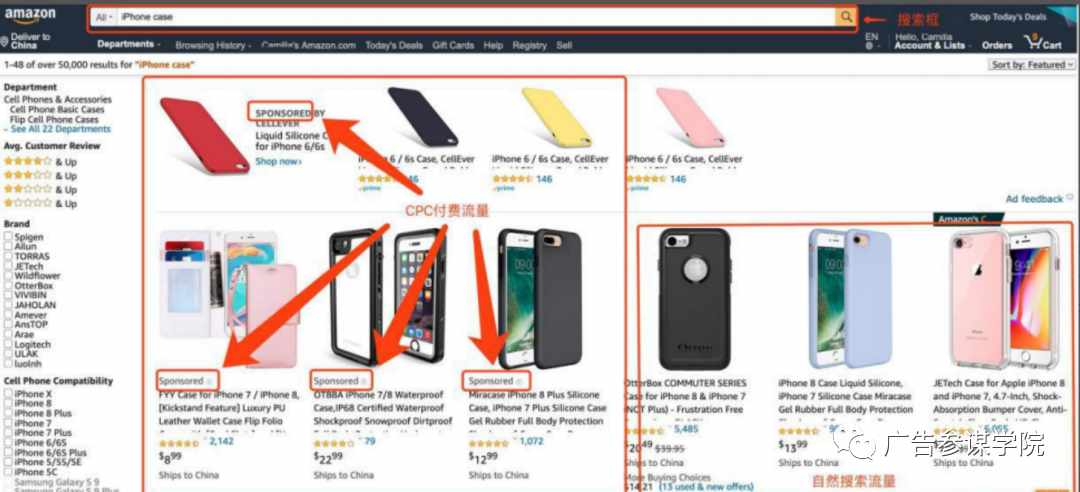Click the Deliver to China location icon
The height and width of the screenshot is (492, 1080).
click(x=5, y=42)
